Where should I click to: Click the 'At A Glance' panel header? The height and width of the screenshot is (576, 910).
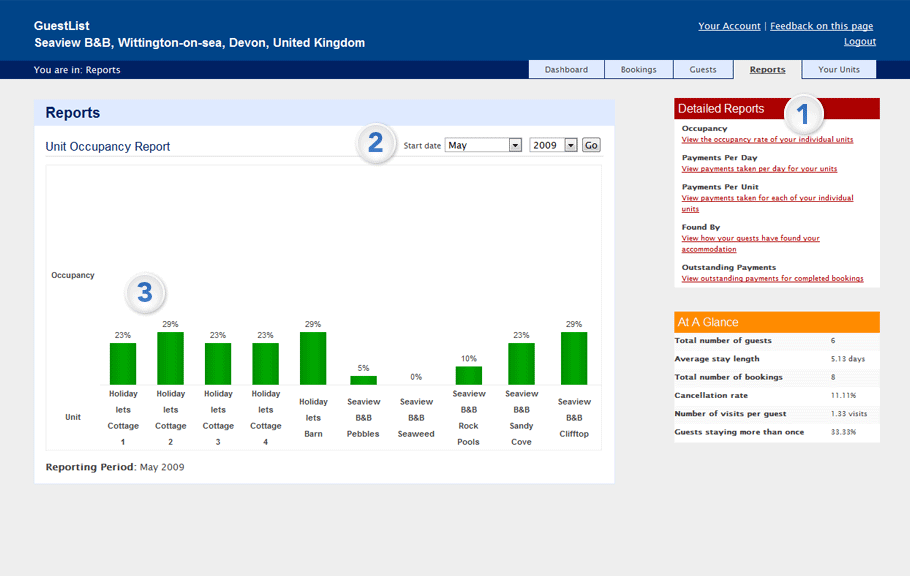click(x=777, y=322)
